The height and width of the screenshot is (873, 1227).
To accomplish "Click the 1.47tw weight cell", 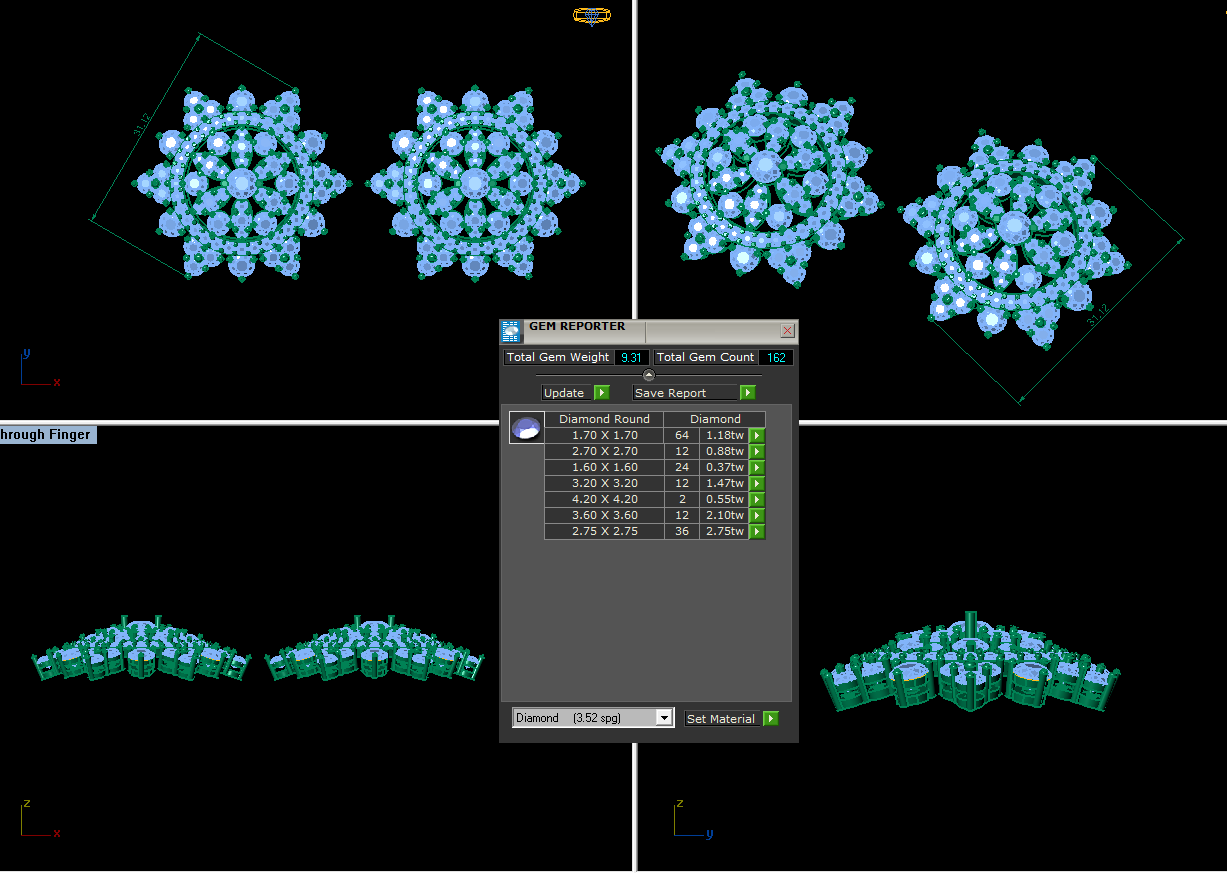I will pos(724,483).
